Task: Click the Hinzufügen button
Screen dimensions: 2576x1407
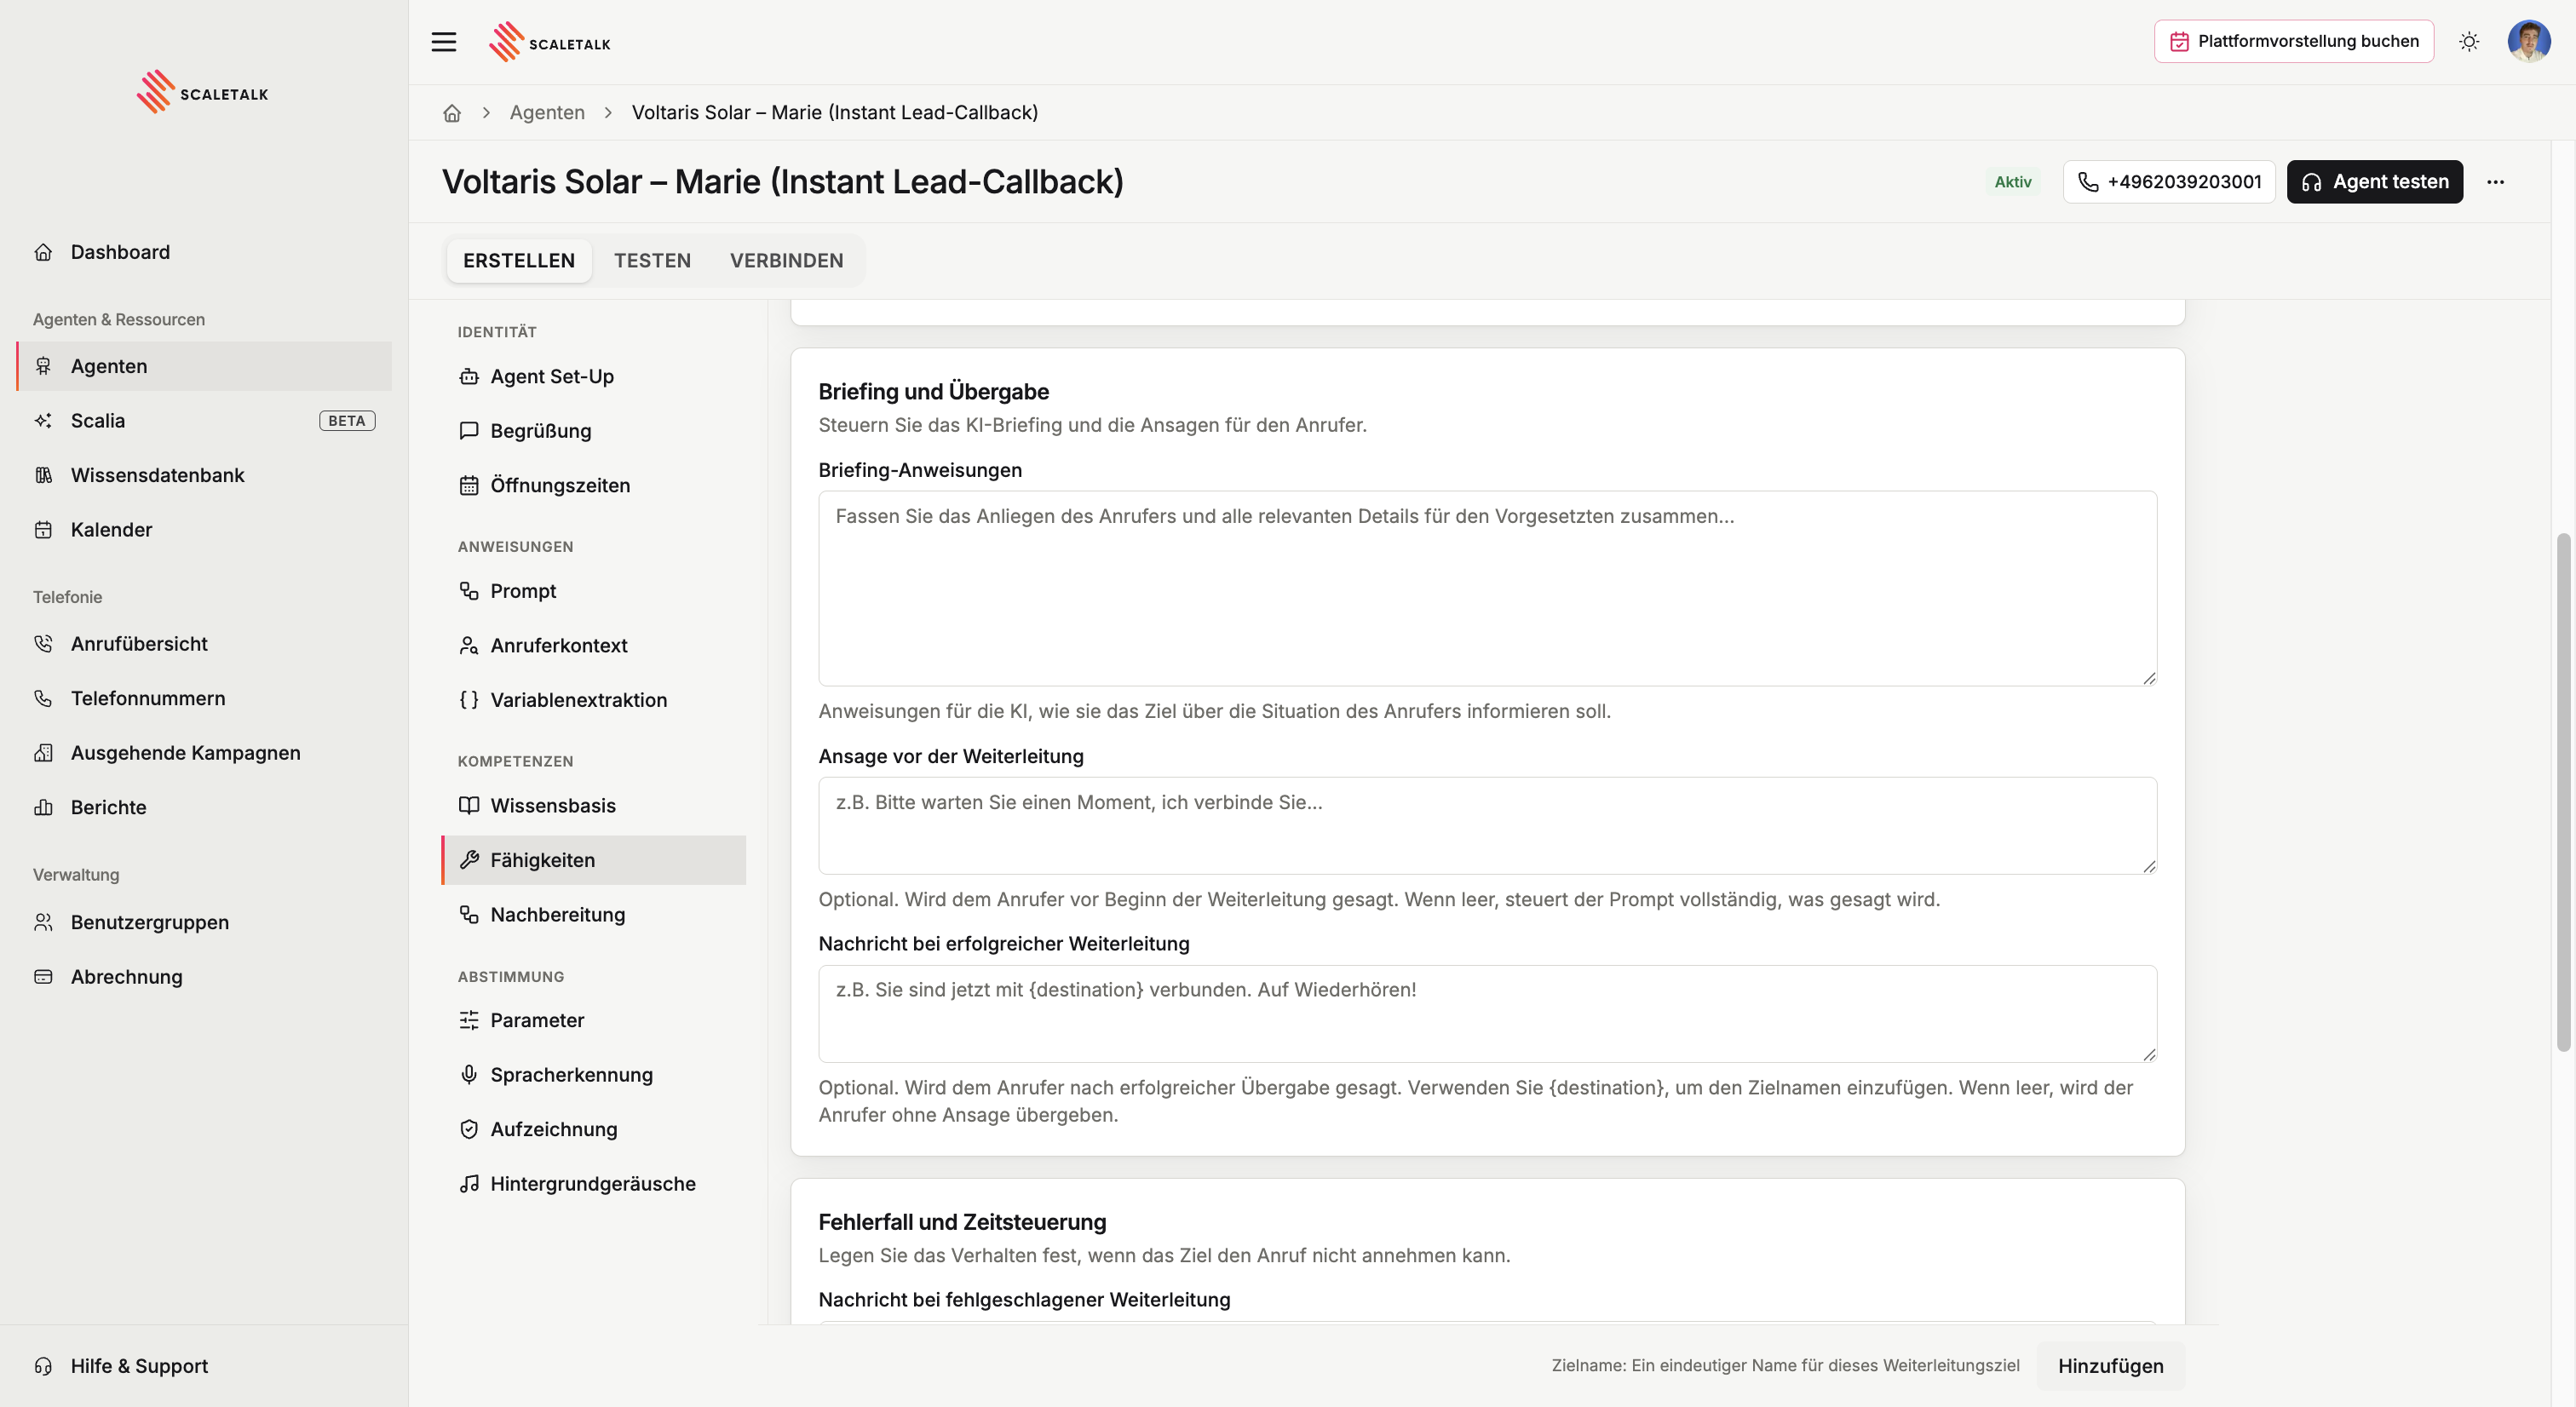Action: coord(2111,1366)
